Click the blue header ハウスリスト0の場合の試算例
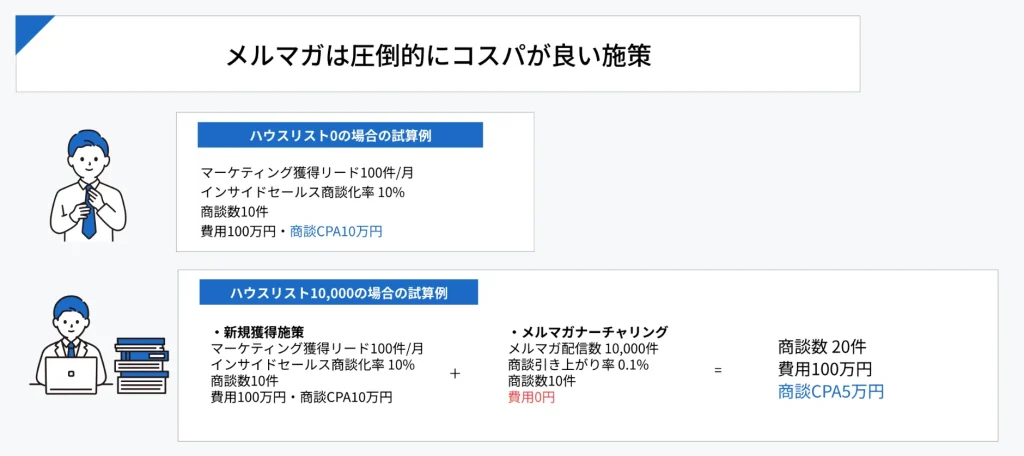 [340, 135]
